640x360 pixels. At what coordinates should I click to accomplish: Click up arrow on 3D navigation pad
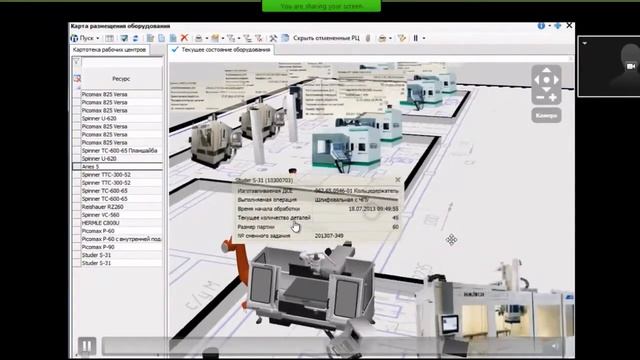(x=546, y=71)
